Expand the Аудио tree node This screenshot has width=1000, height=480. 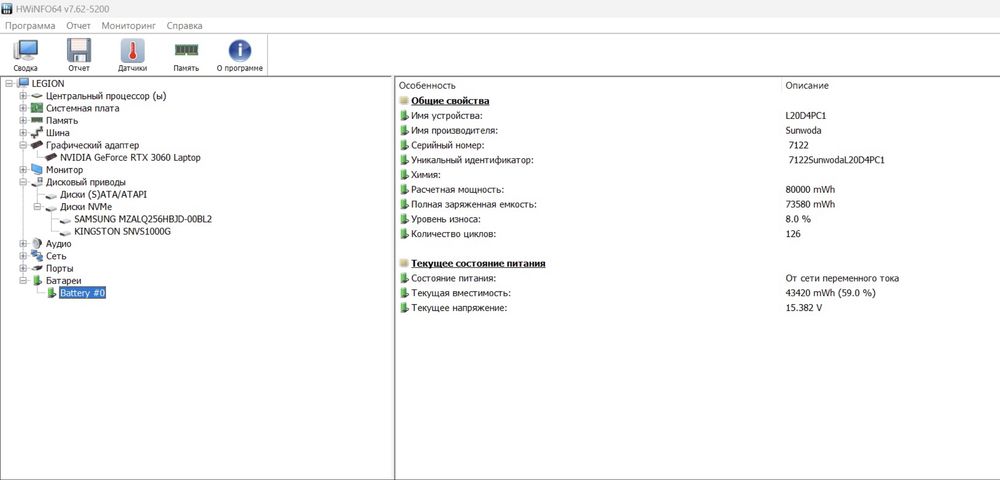tap(23, 244)
